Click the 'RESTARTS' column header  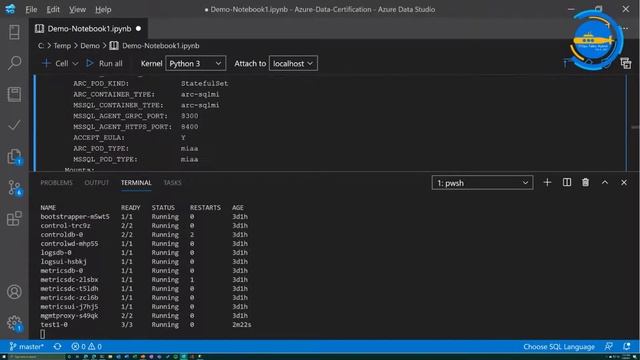pyautogui.click(x=205, y=207)
